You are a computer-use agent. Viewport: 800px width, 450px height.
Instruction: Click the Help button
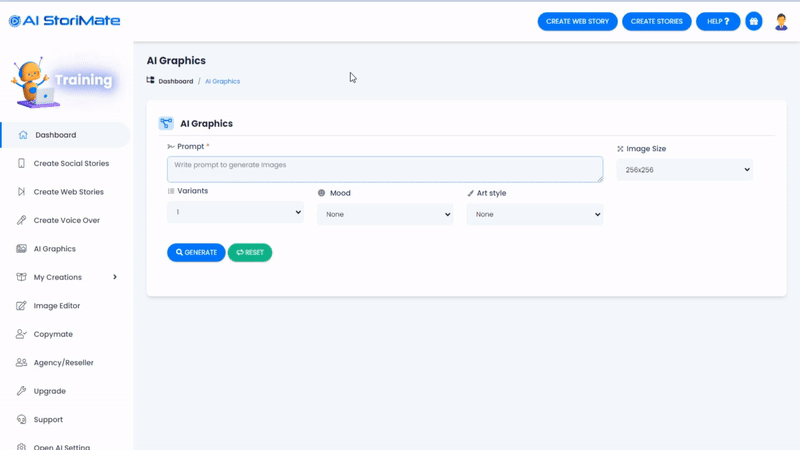tap(718, 21)
